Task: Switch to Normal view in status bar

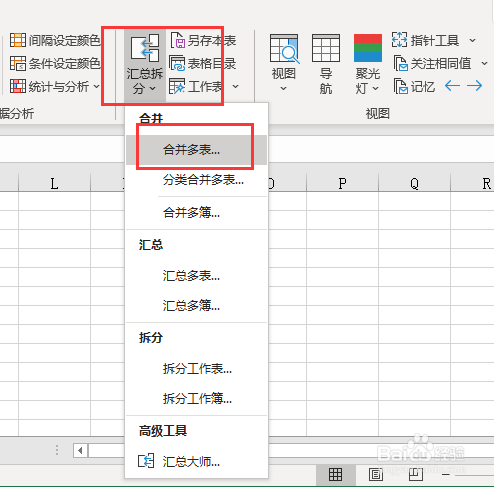Action: 335,475
